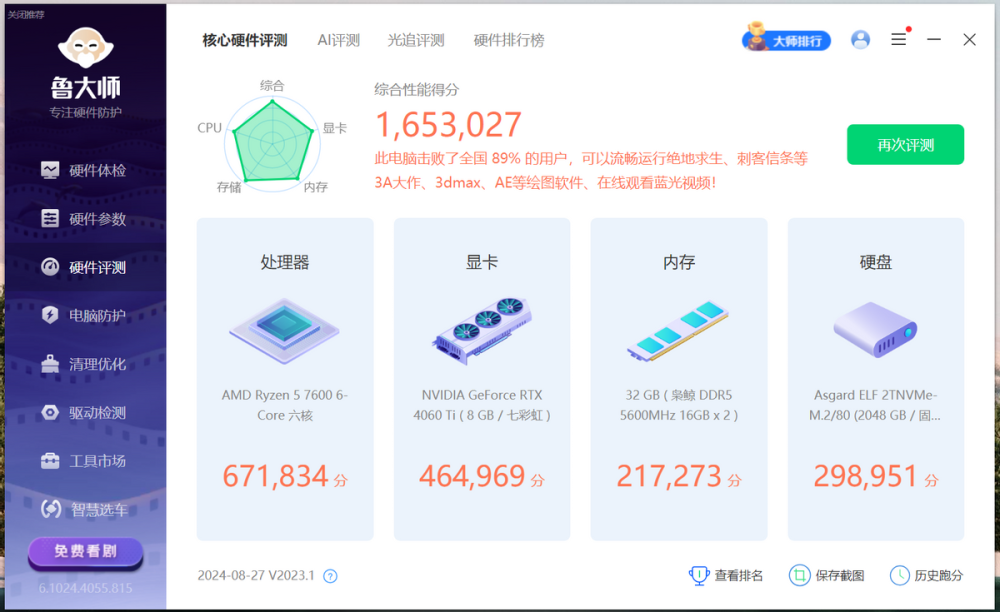Click the memory stick icon
Image resolution: width=1000 pixels, height=612 pixels.
tap(679, 331)
